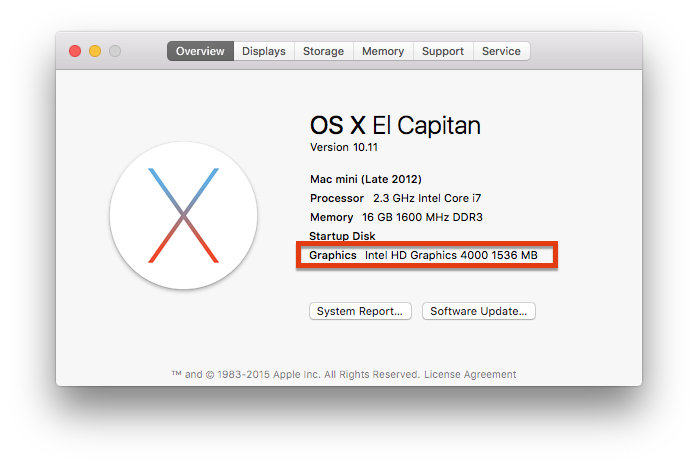Viewport: 698px width, 466px height.
Task: Click the Version 10.11 text
Action: [344, 147]
